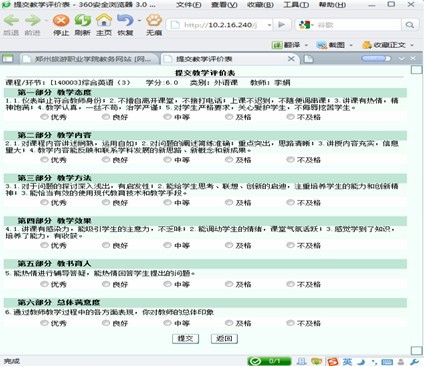The width and height of the screenshot is (424, 366).
Task: Click the paw print 无痕 icon
Action: pyautogui.click(x=154, y=21)
